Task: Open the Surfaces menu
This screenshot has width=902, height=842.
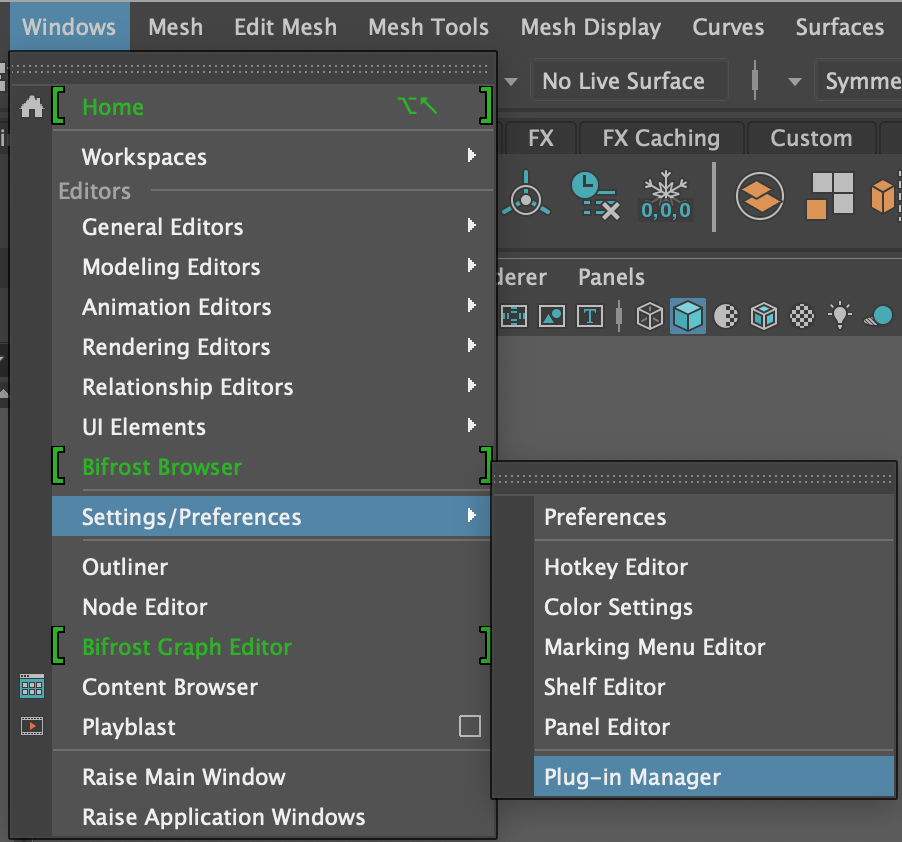Action: coord(840,26)
